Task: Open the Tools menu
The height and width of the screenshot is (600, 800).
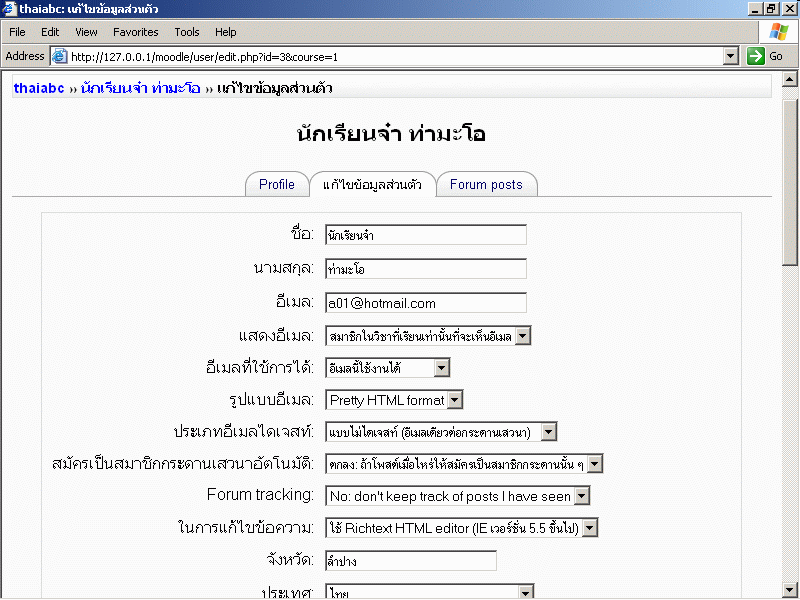Action: point(187,32)
